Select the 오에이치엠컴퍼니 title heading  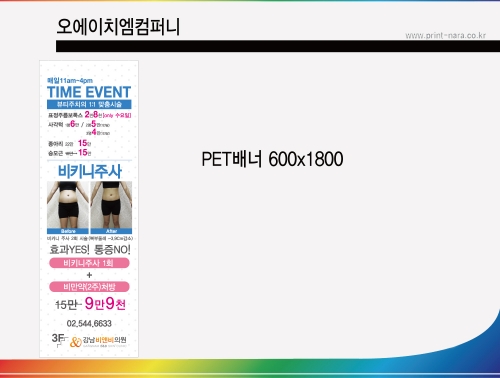[118, 27]
